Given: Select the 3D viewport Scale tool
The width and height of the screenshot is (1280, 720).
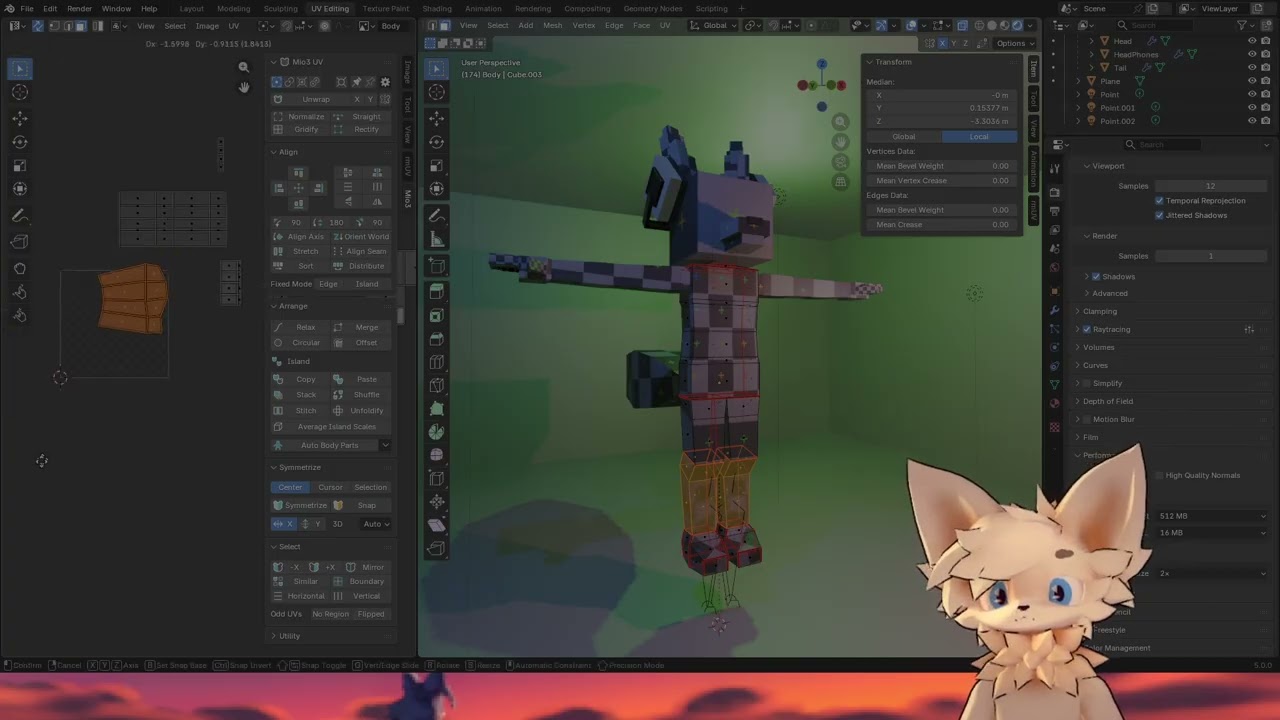Looking at the screenshot, I should 436,166.
